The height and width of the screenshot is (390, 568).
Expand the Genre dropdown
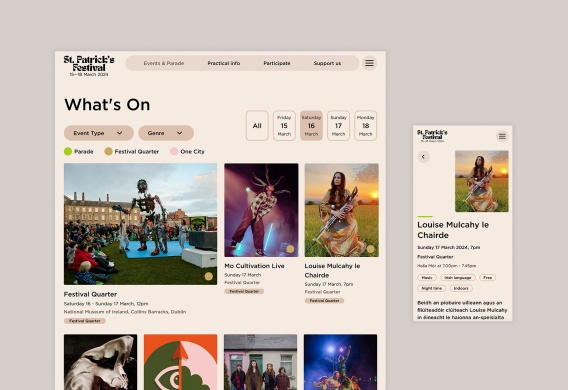tap(166, 133)
